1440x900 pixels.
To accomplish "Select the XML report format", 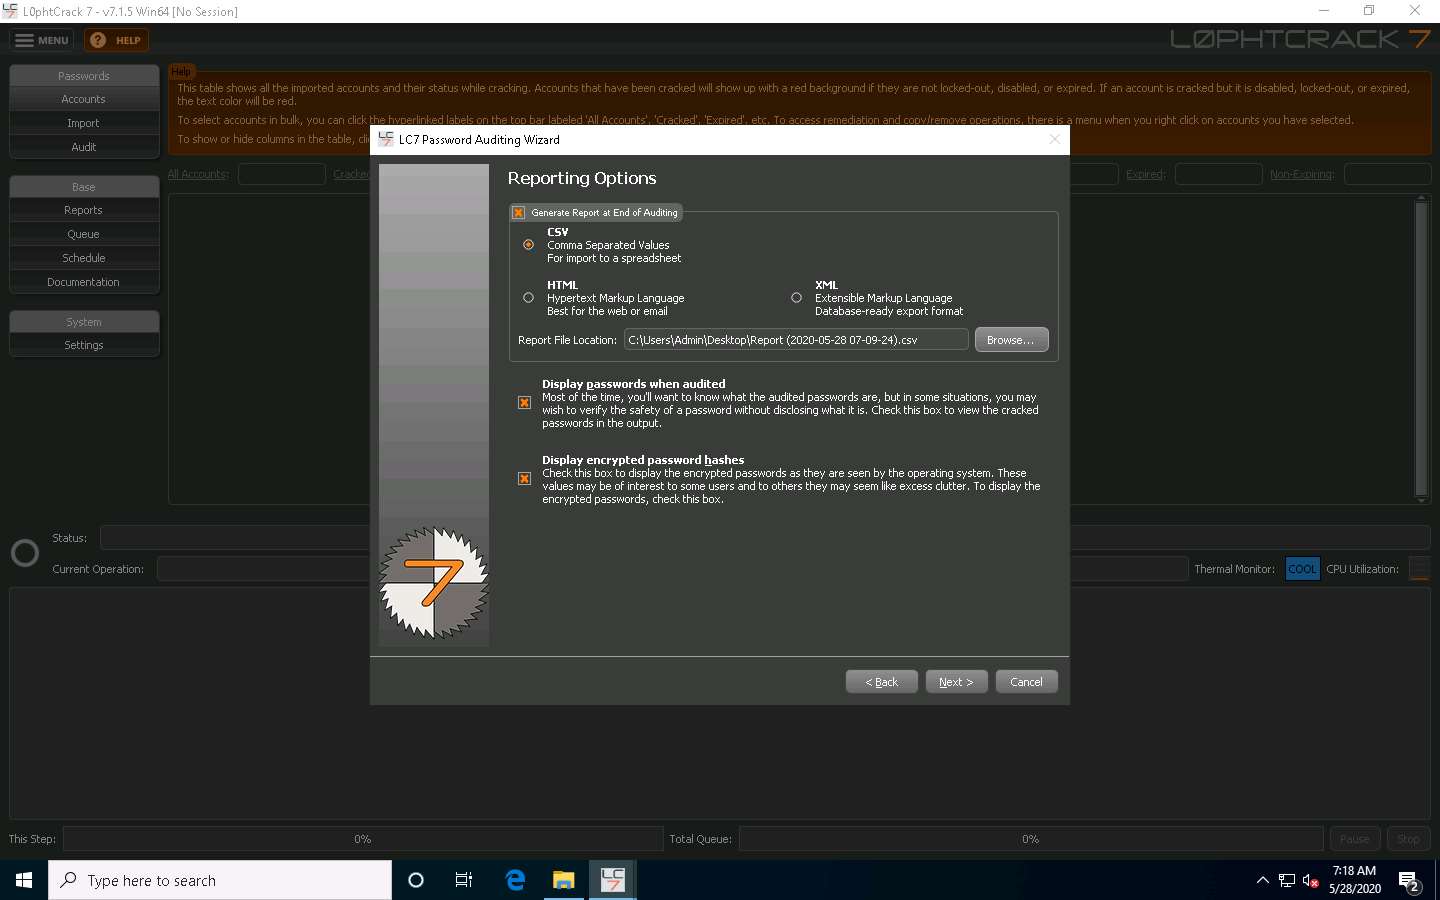I will 796,297.
